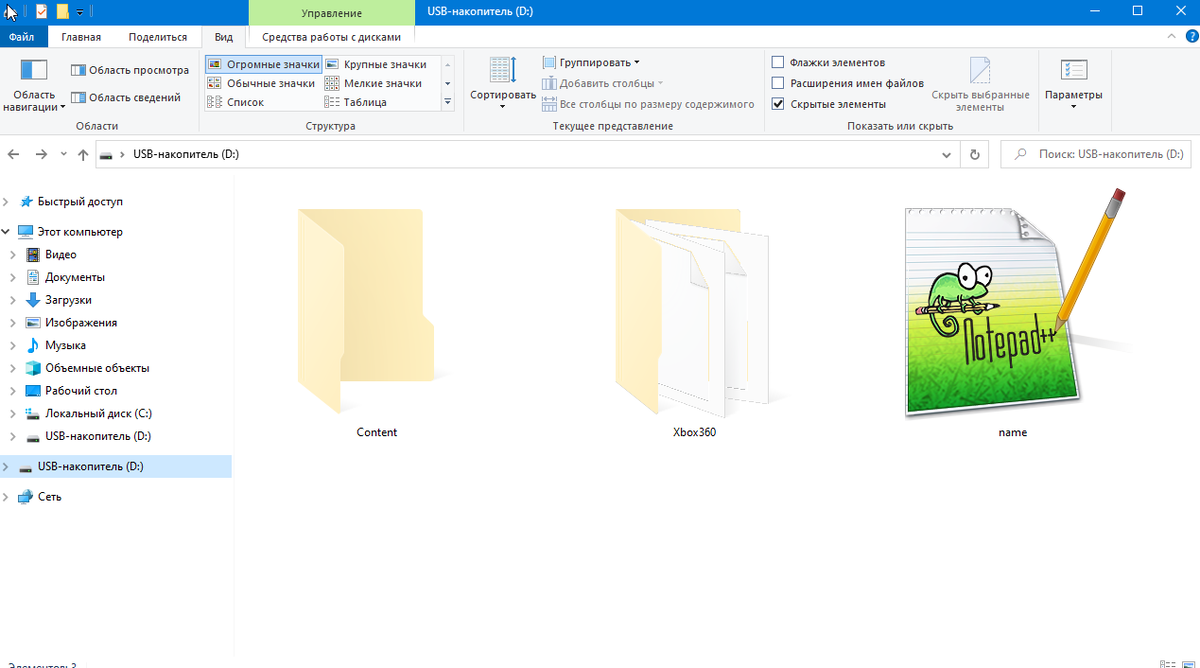Click the search USB drive field

tap(1097, 155)
